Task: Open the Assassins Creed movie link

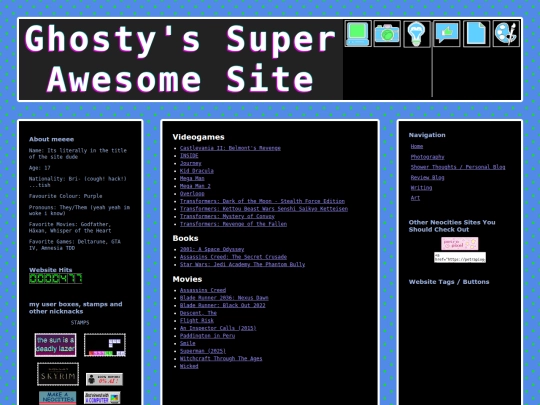Action: point(202,290)
